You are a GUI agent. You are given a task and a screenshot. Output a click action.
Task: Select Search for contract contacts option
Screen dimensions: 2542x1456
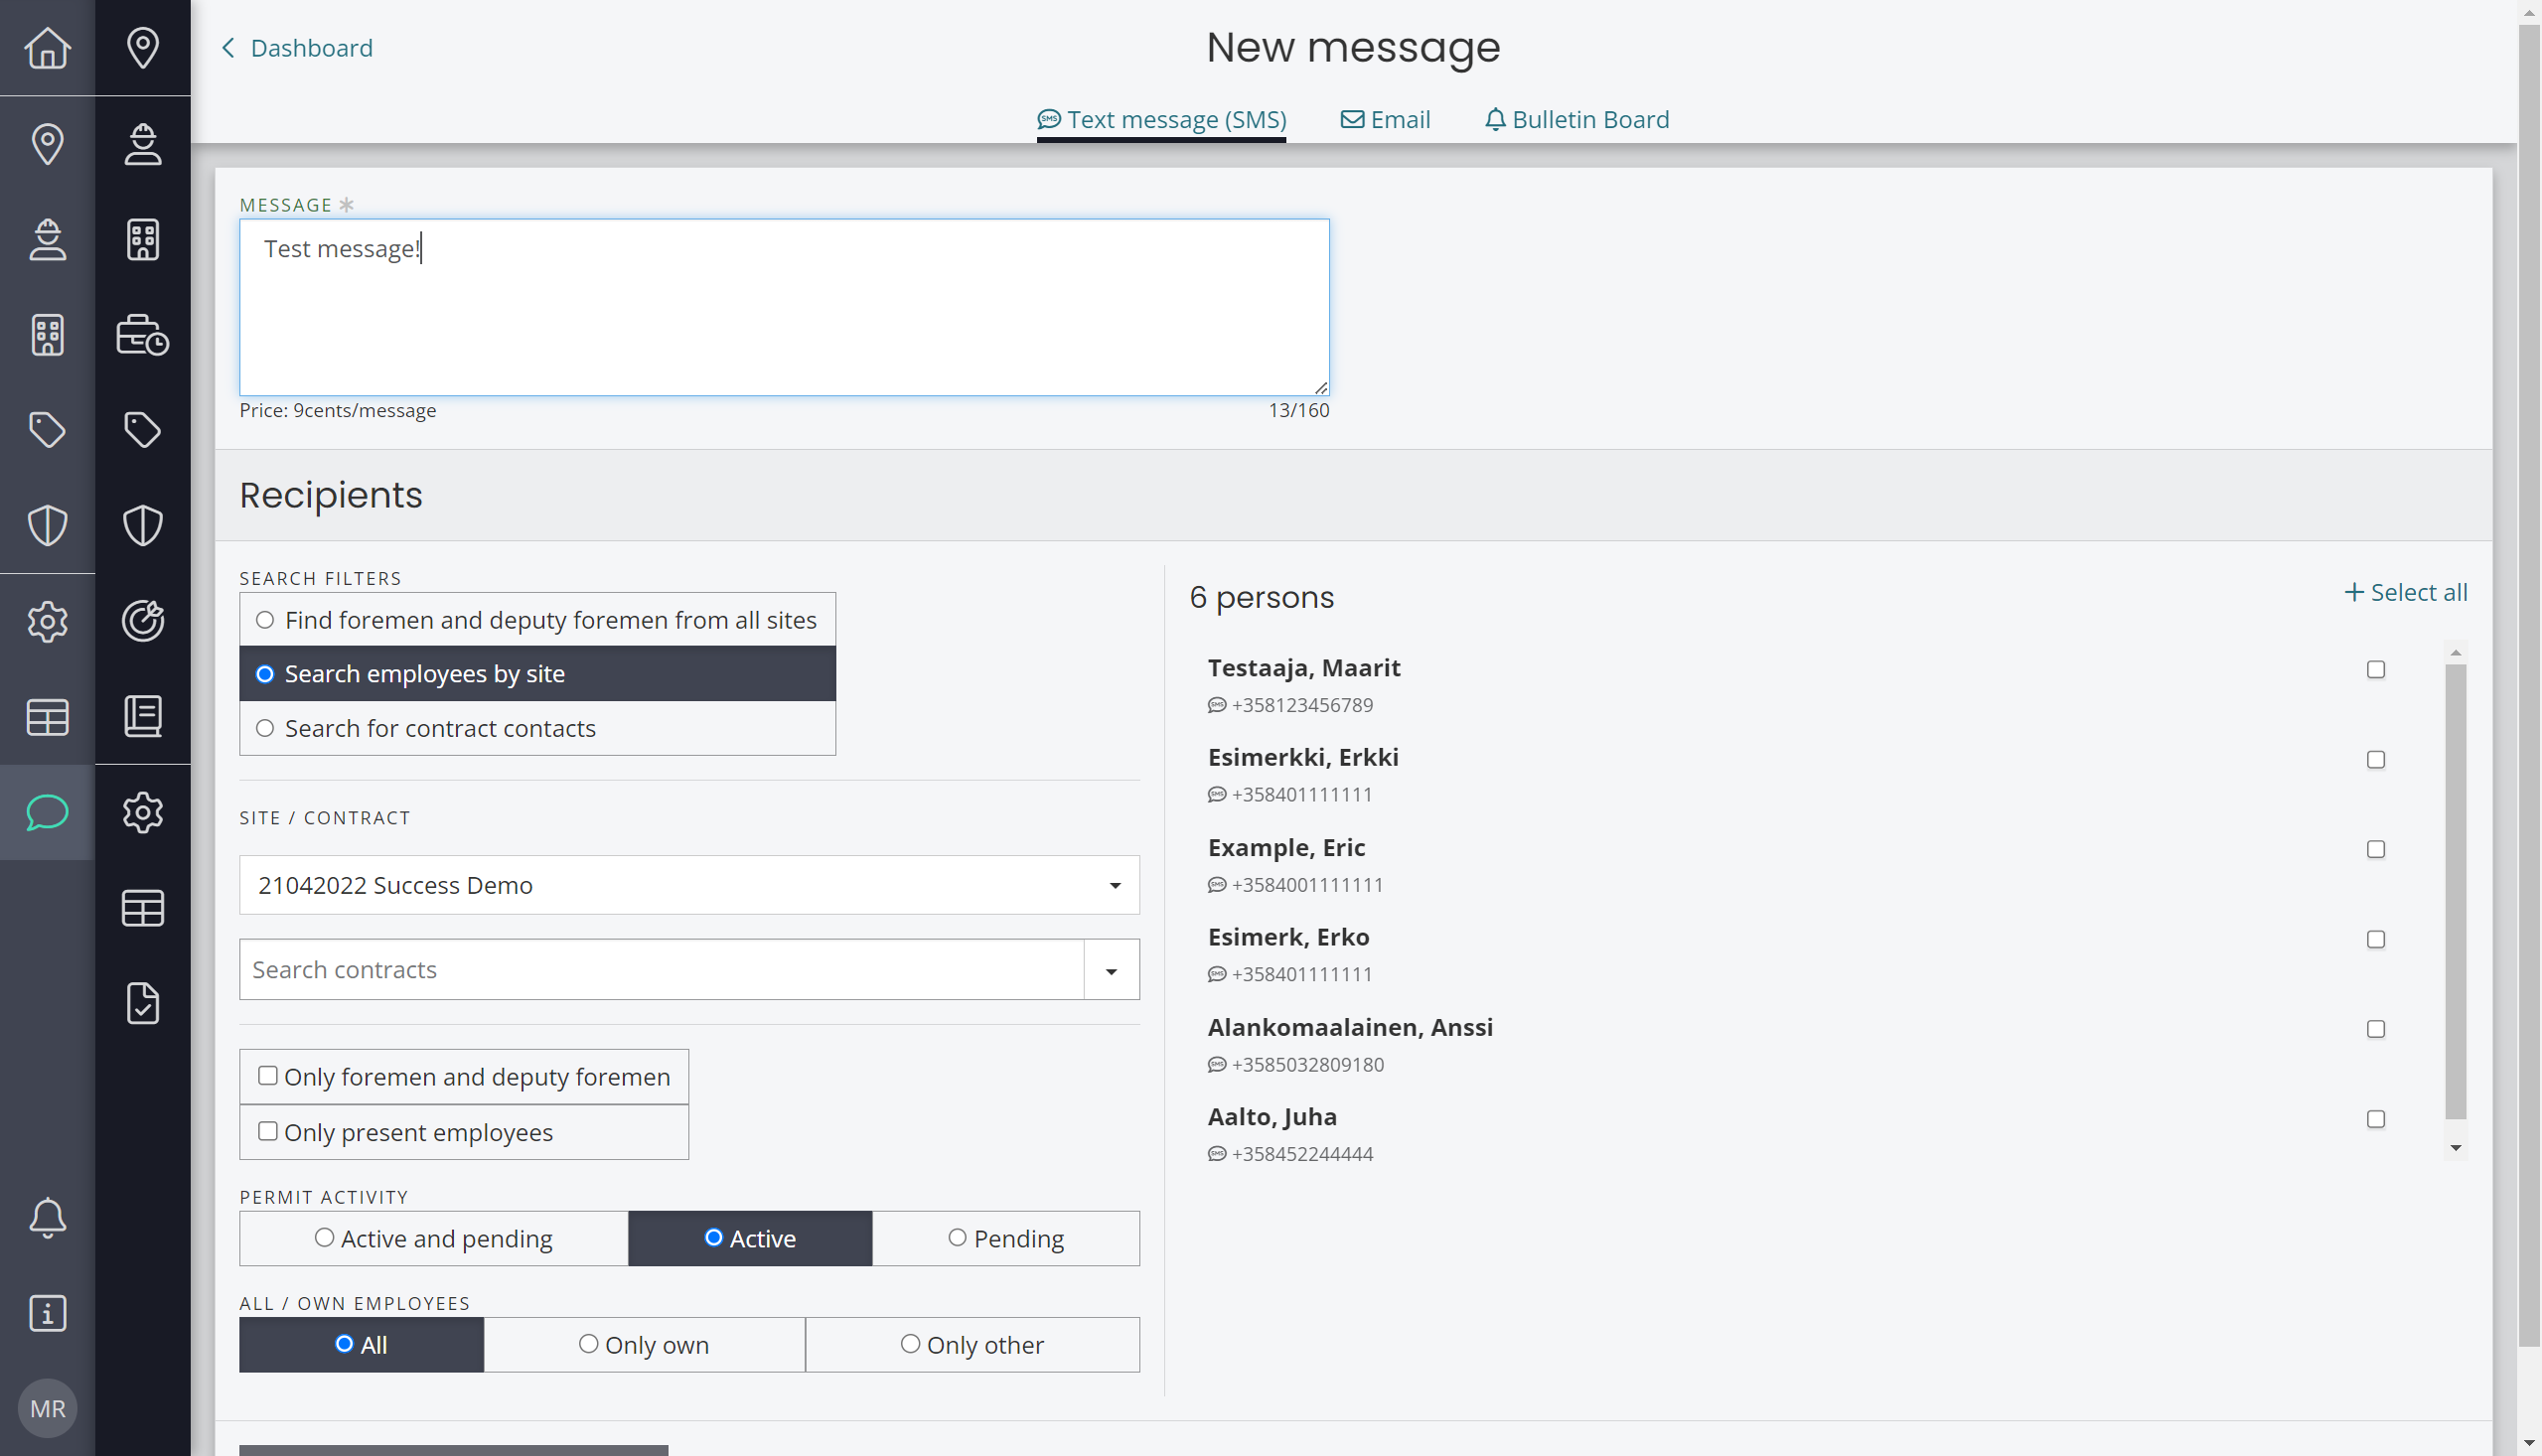point(537,728)
